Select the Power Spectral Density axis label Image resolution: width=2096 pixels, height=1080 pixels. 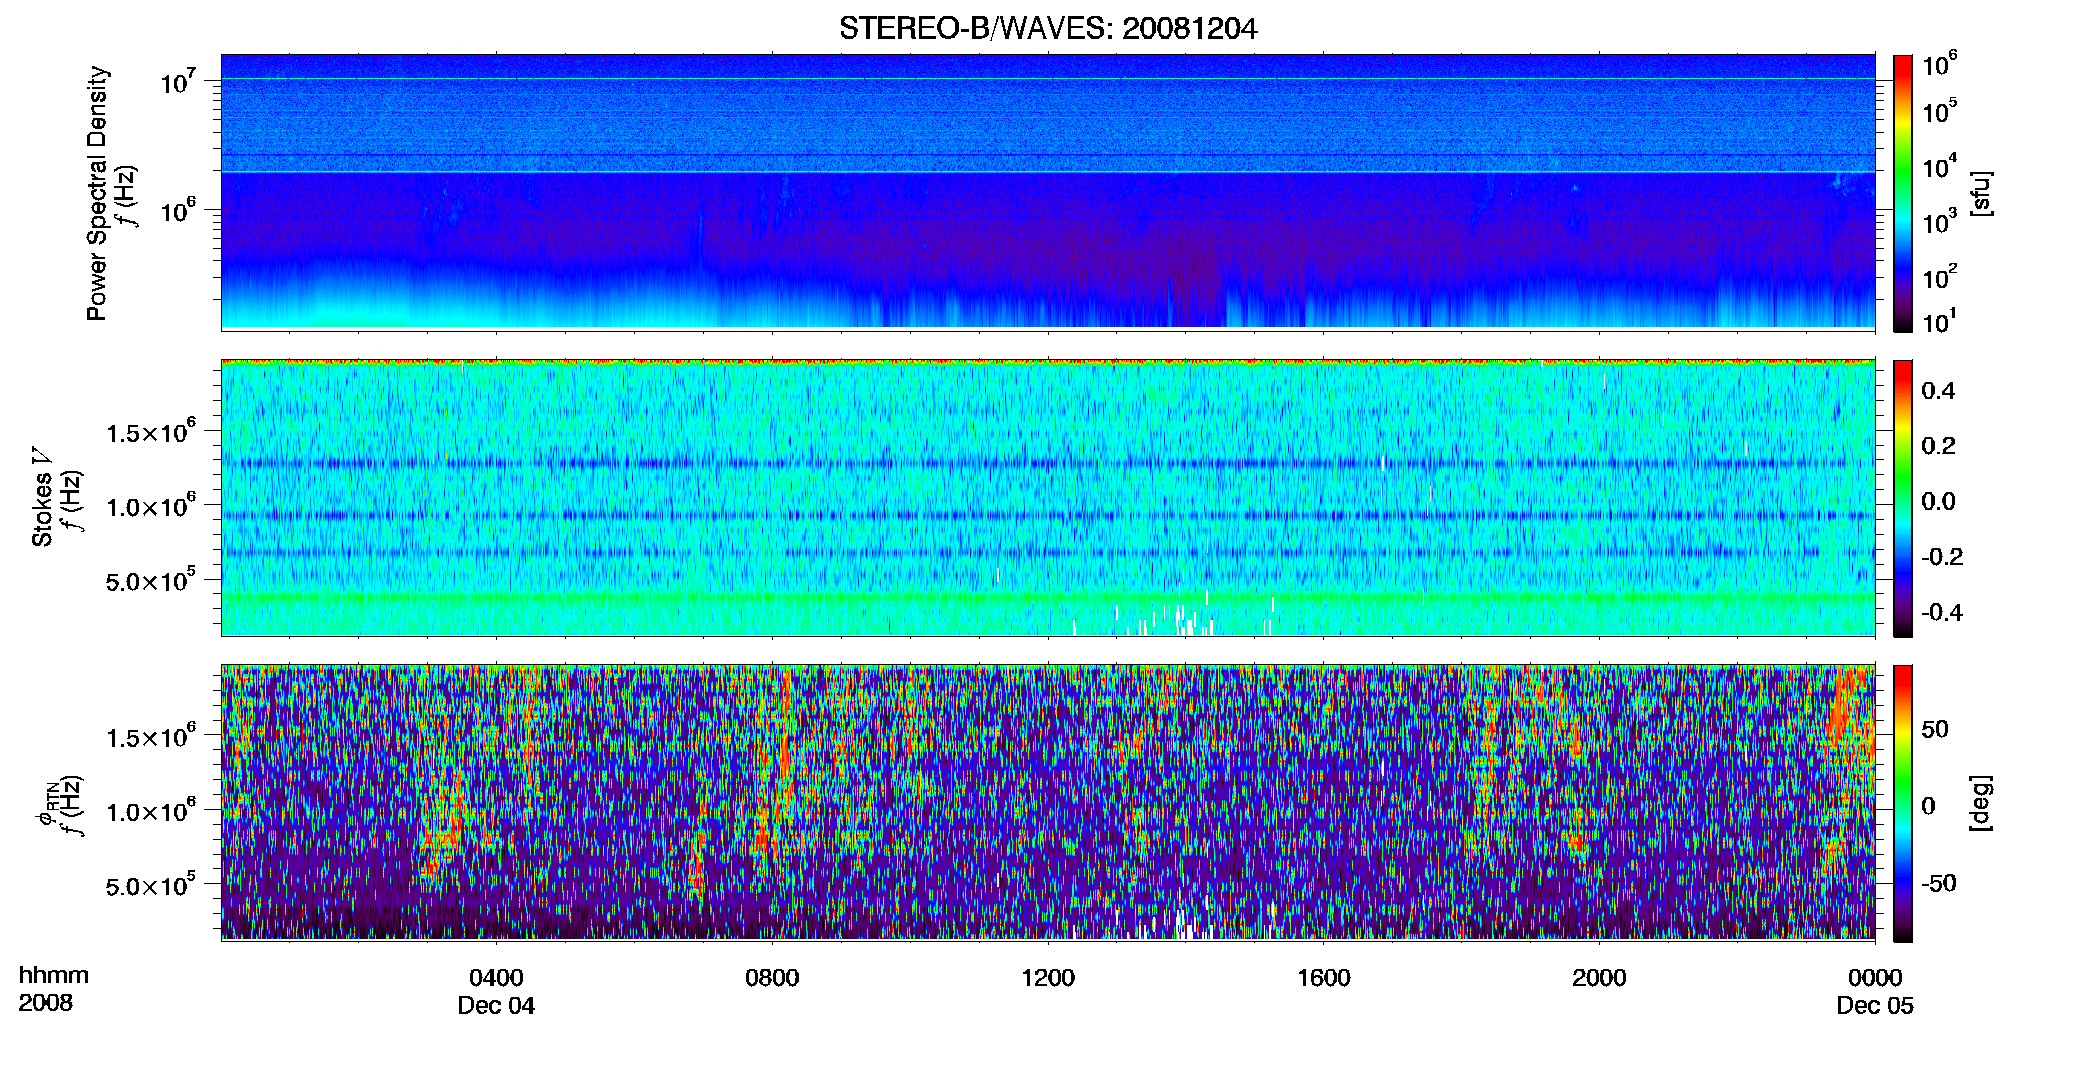coord(97,193)
